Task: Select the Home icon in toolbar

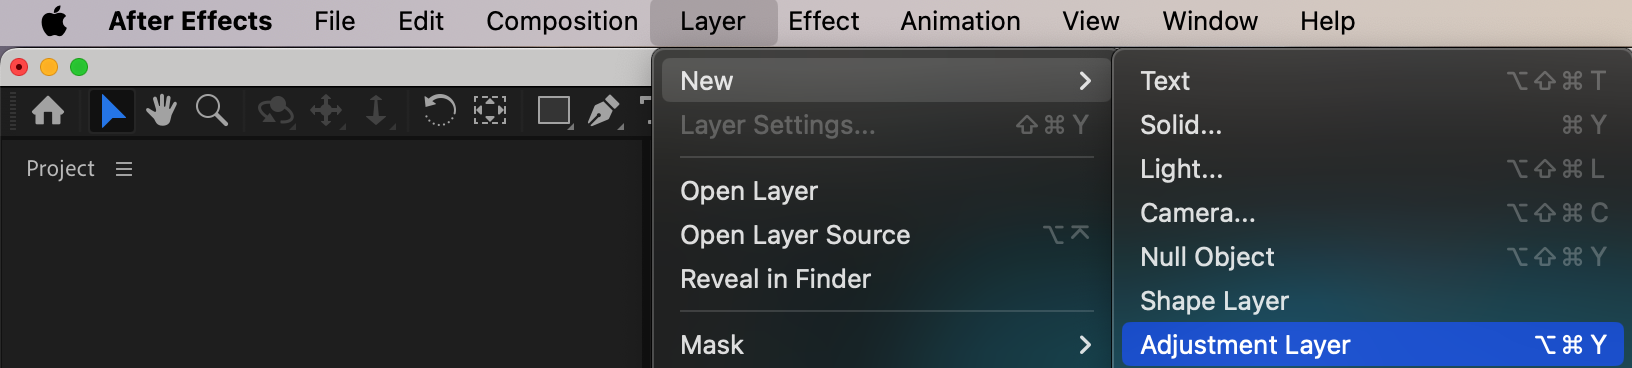Action: point(48,110)
